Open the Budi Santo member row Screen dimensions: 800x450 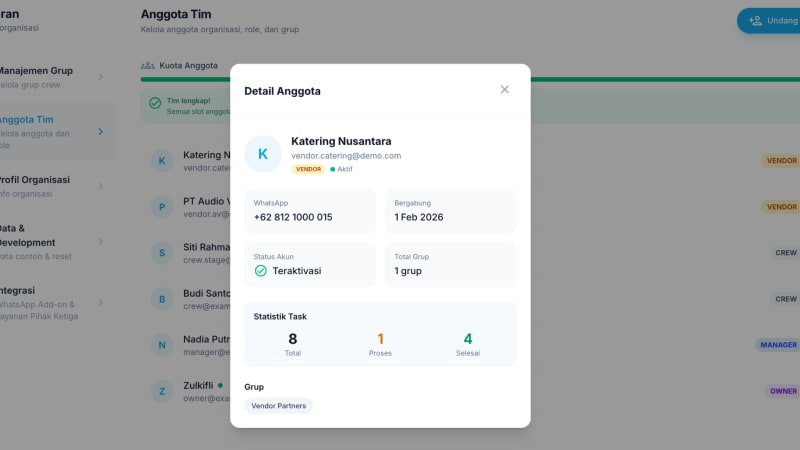[x=470, y=299]
